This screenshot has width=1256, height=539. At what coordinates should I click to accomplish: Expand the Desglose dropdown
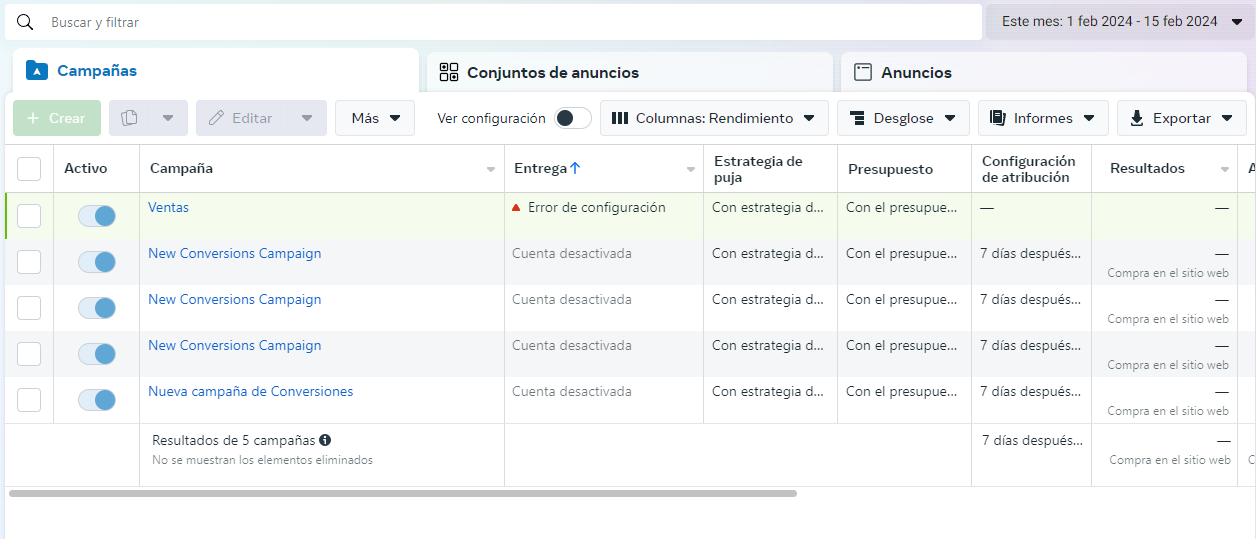[902, 118]
